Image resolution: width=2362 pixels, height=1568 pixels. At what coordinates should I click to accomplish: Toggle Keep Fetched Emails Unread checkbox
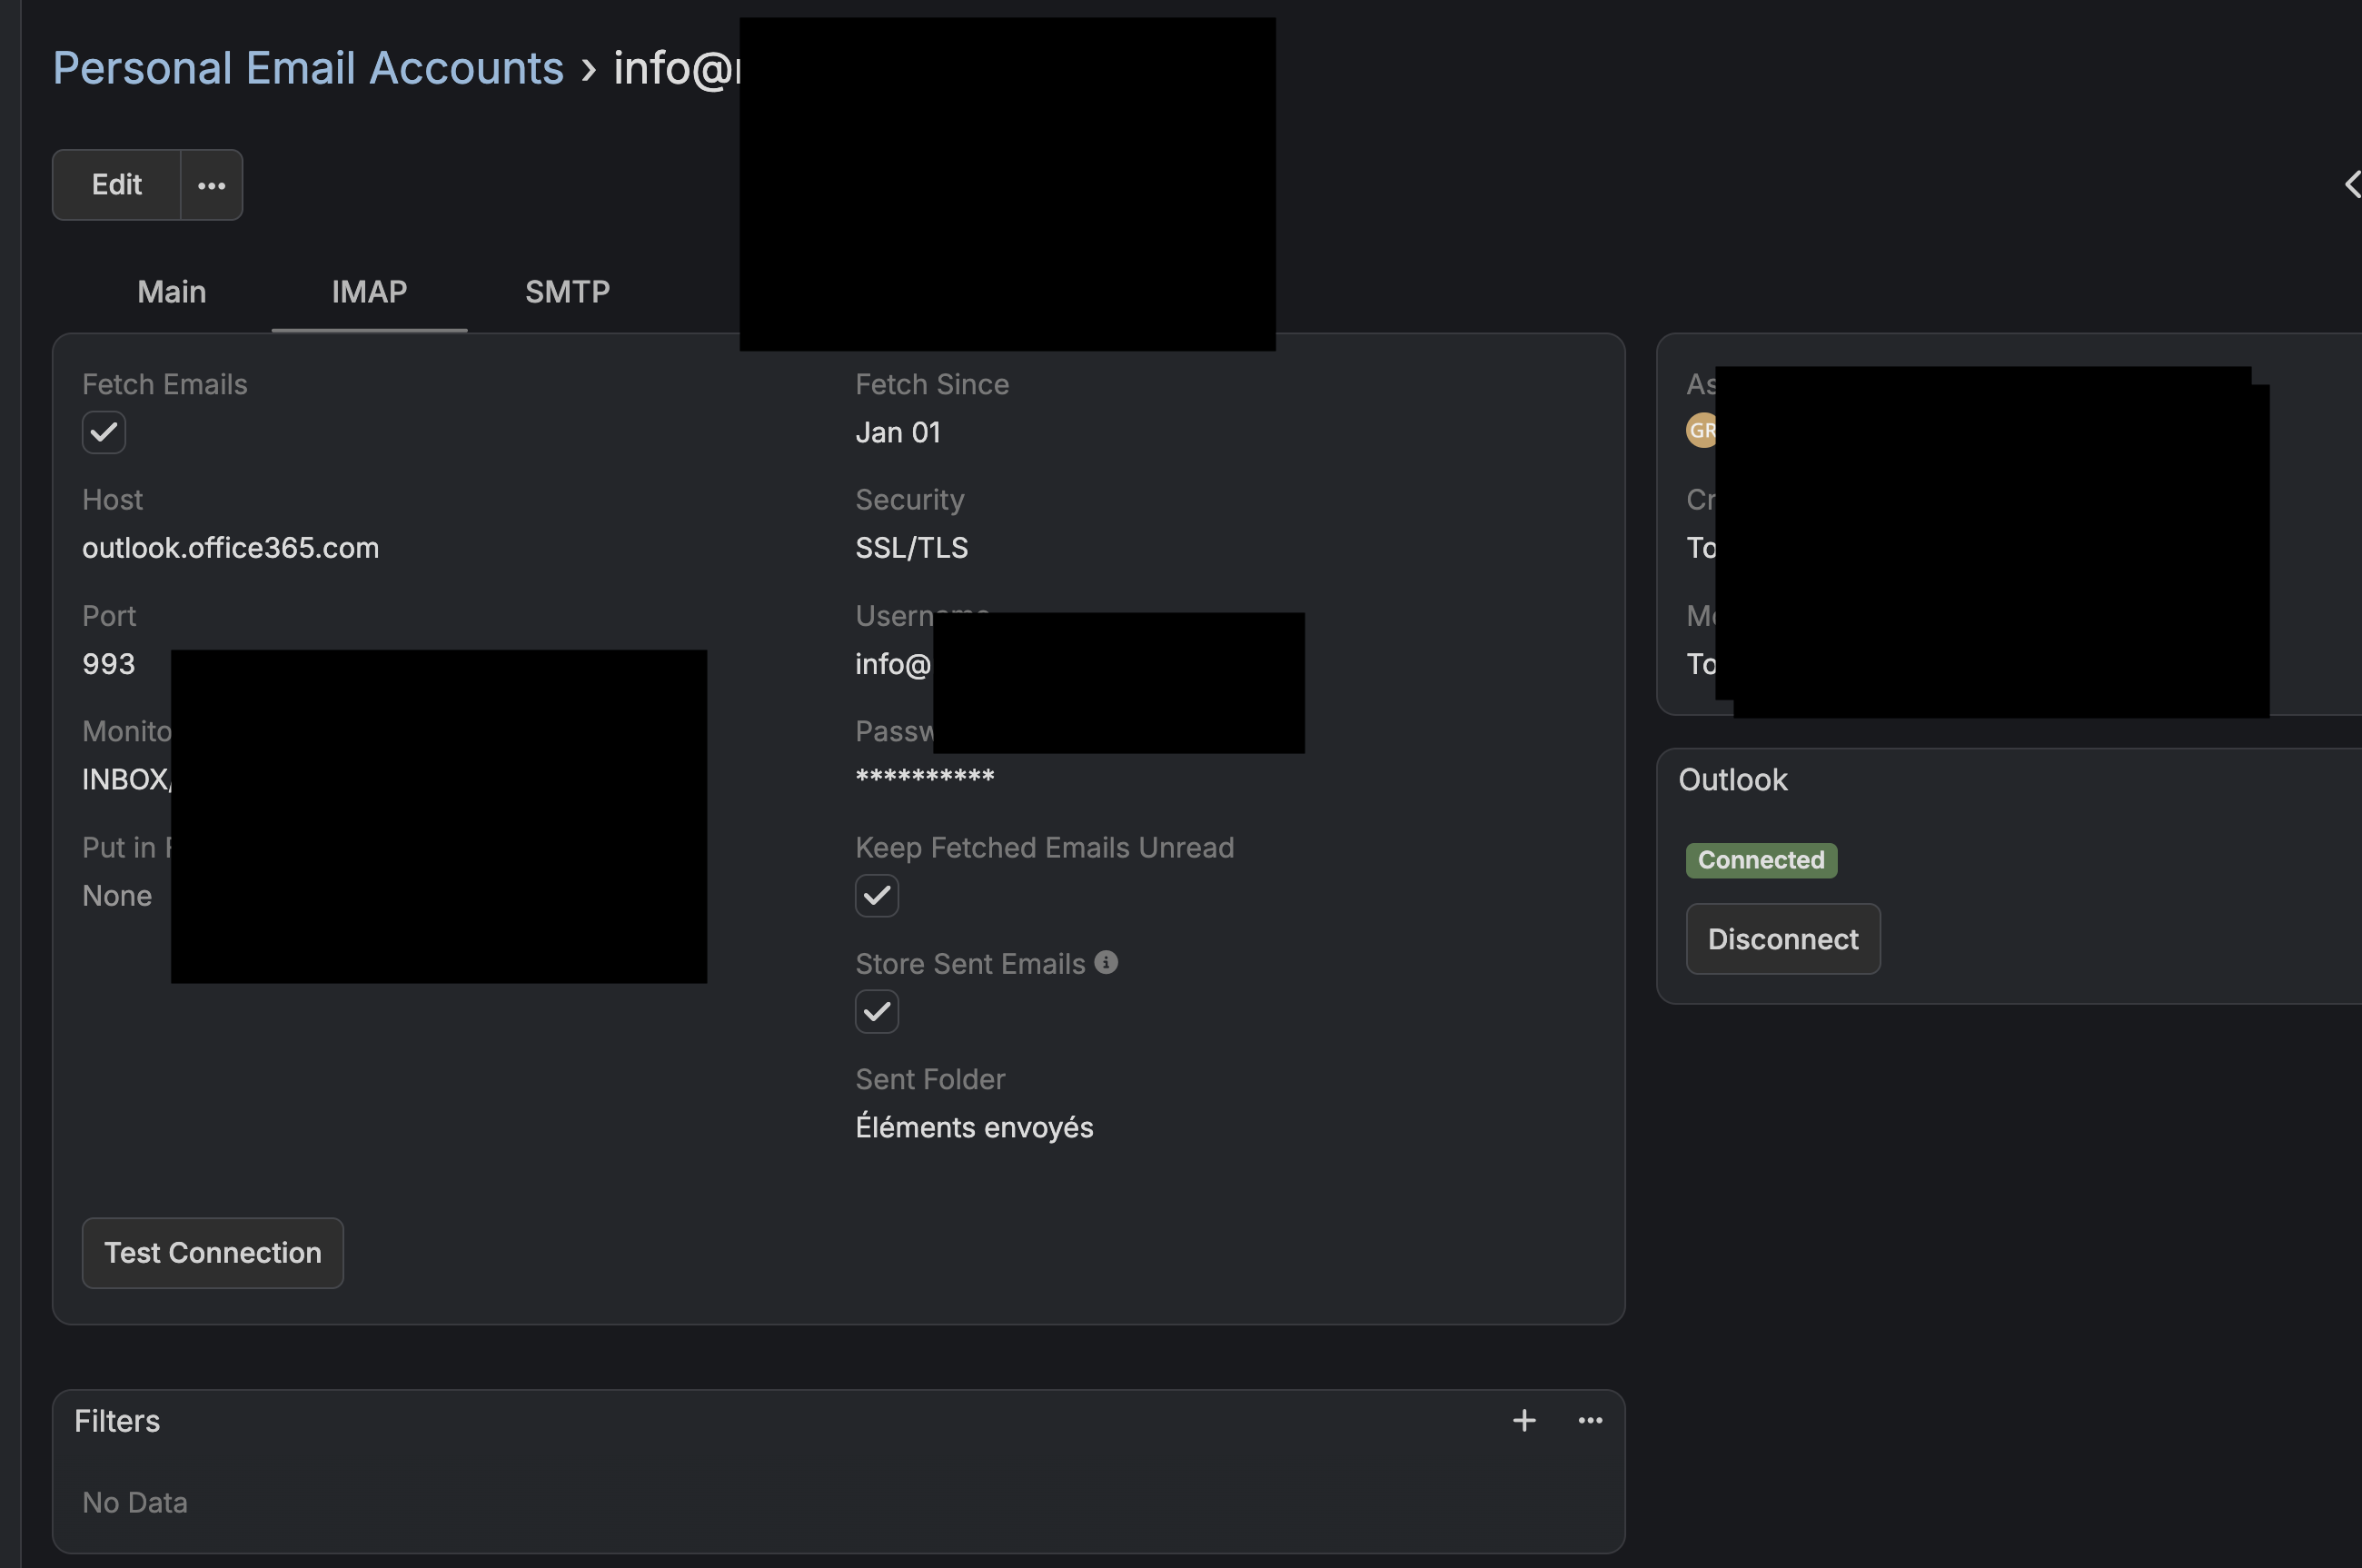click(x=876, y=895)
